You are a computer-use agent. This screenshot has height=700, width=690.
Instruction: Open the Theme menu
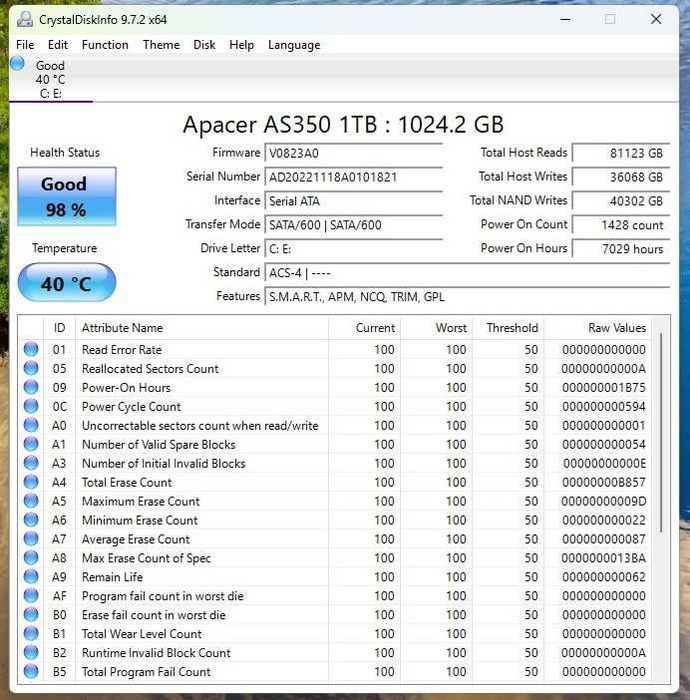coord(161,45)
